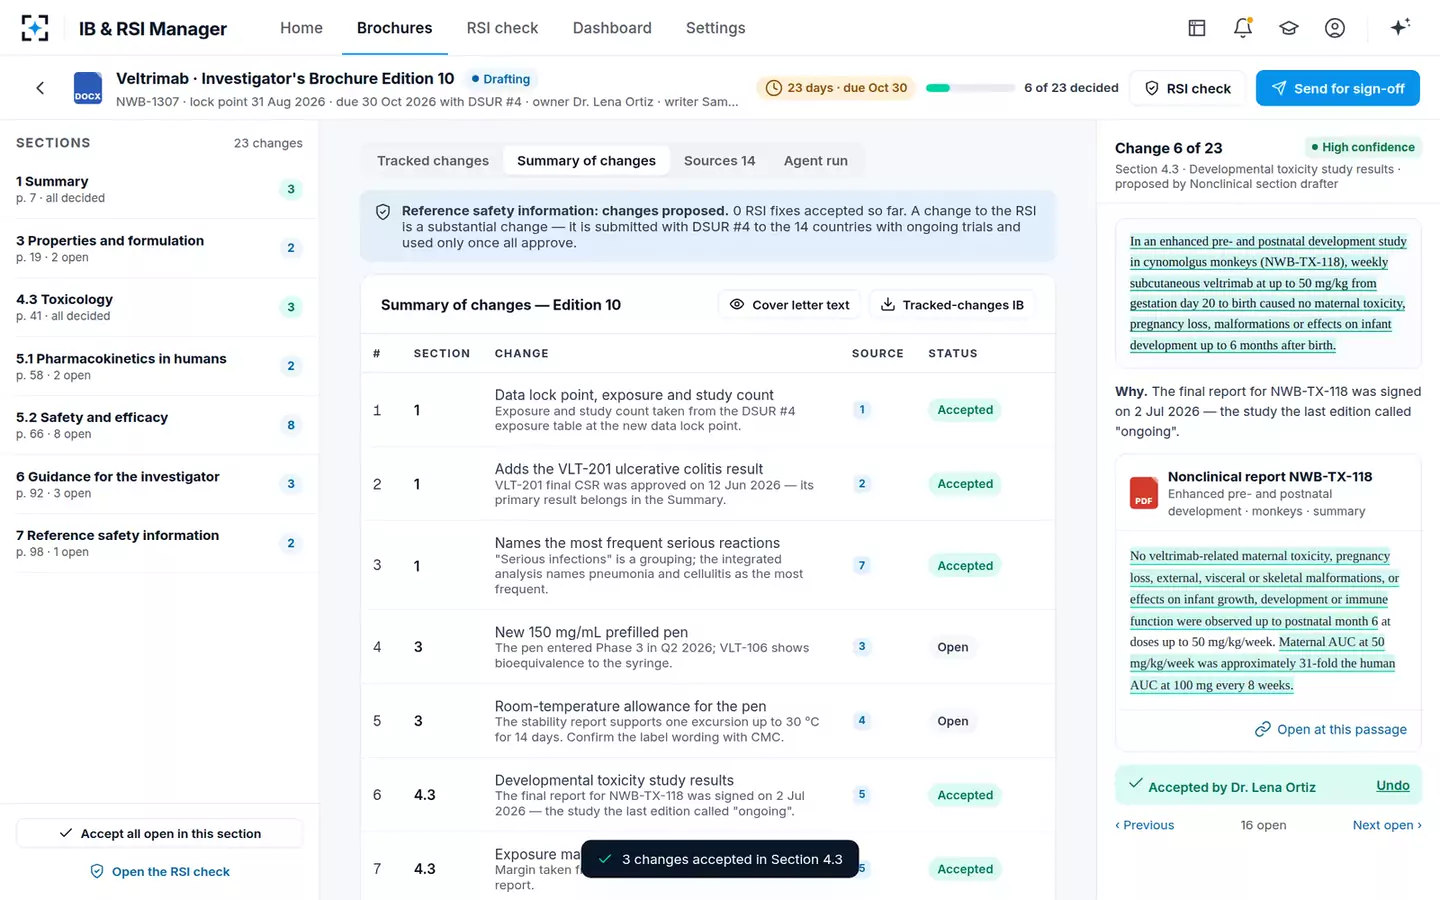
Task: View the Cover letter text
Action: pyautogui.click(x=789, y=305)
